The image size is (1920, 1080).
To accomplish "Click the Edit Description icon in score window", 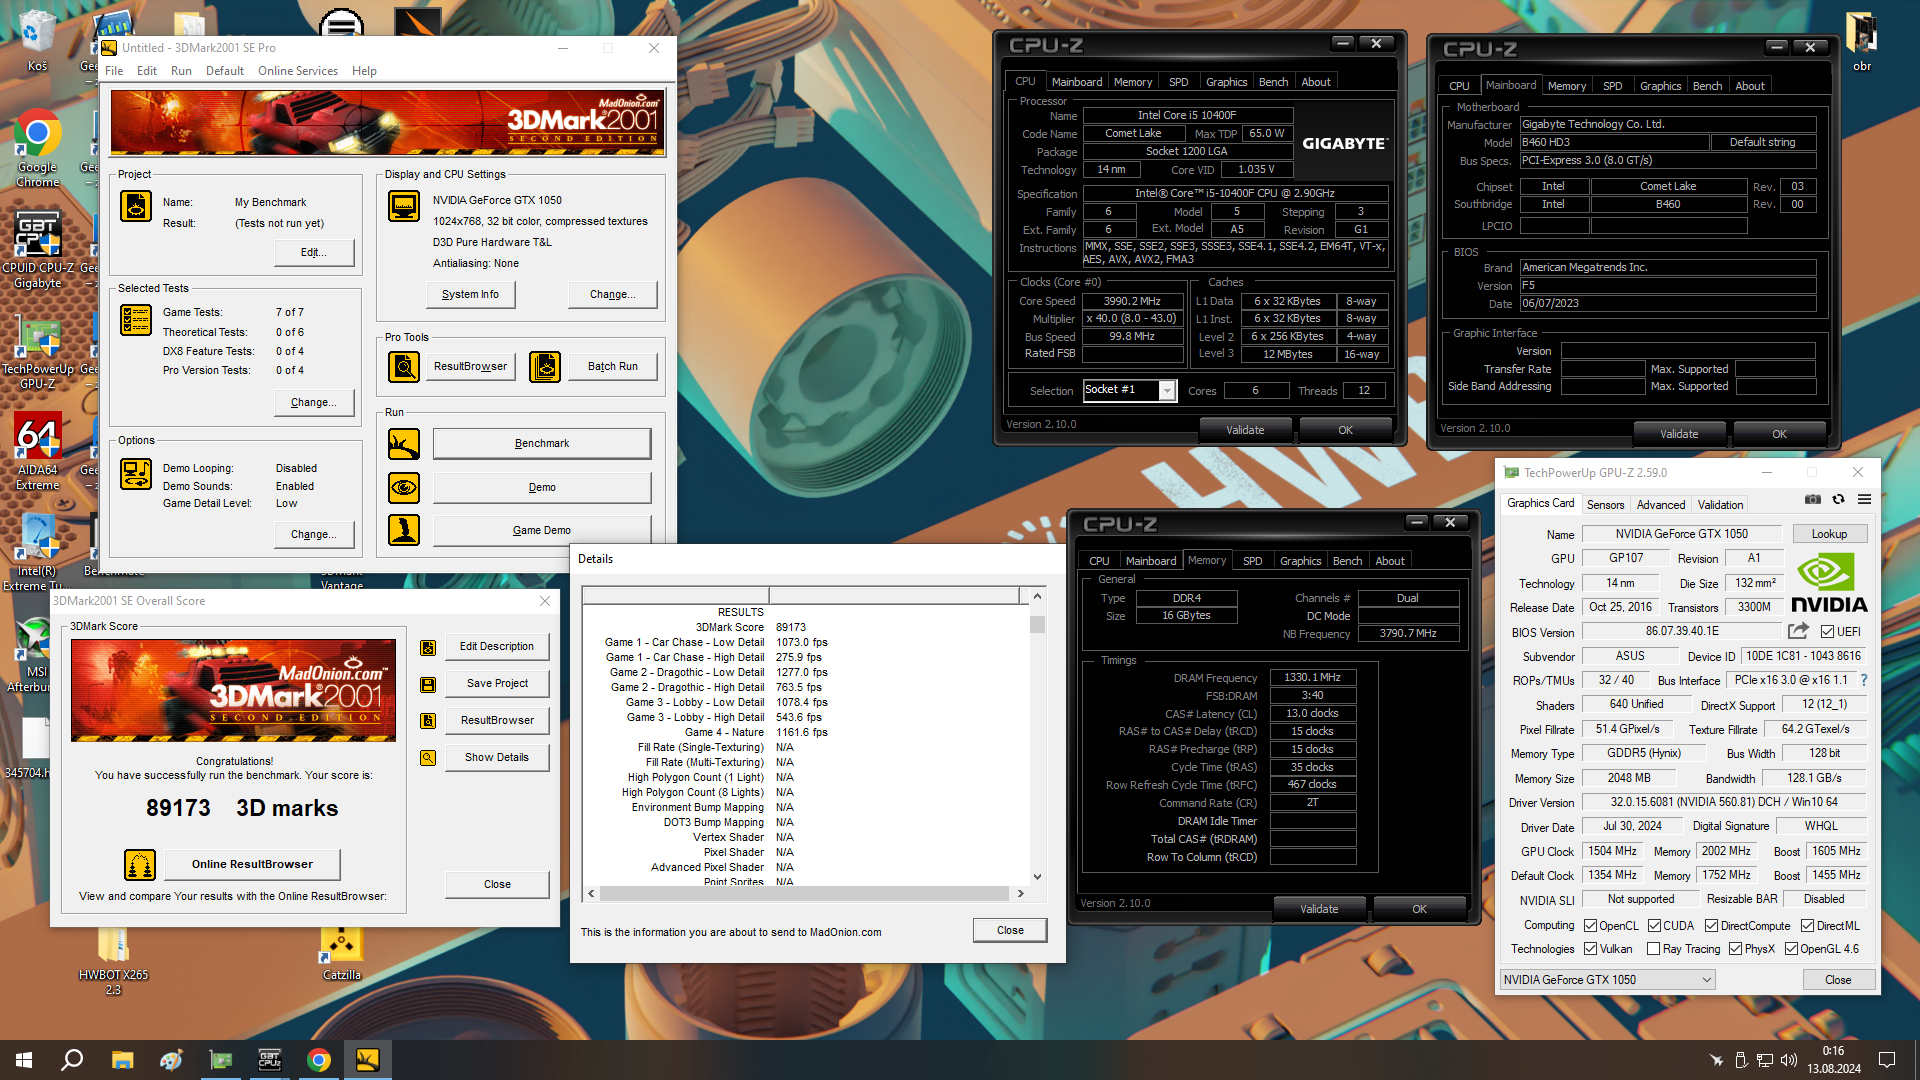I will (x=428, y=648).
